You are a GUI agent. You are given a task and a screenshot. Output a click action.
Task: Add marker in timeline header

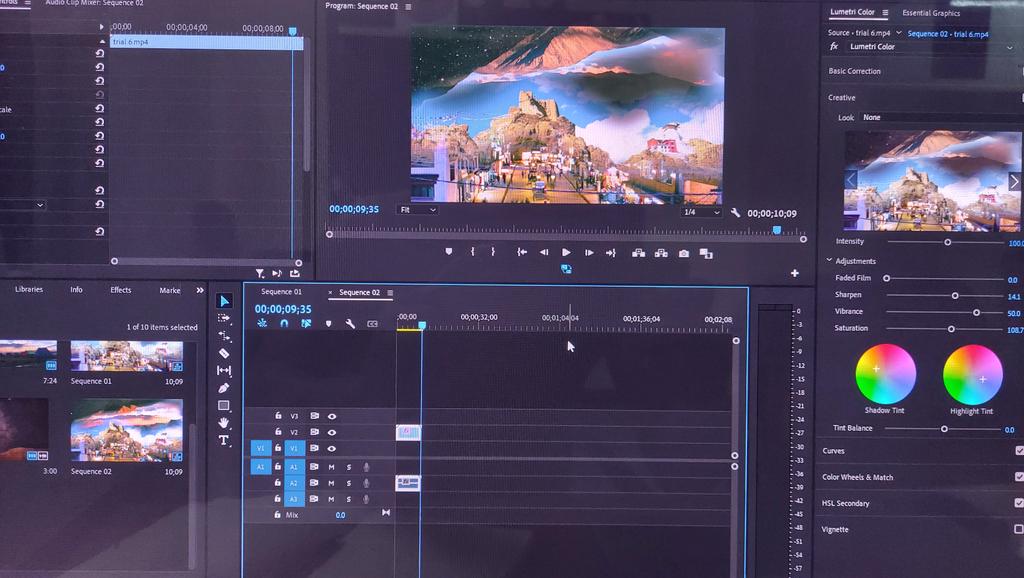328,323
